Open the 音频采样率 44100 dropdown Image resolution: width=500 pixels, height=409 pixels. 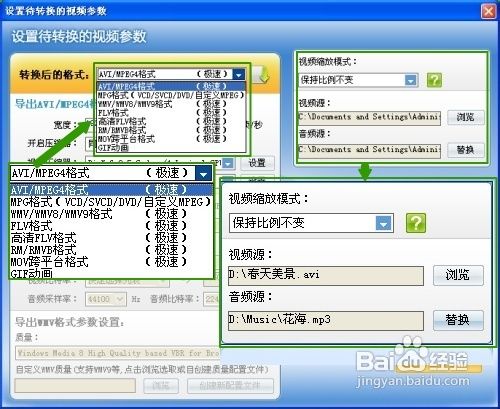(x=120, y=299)
